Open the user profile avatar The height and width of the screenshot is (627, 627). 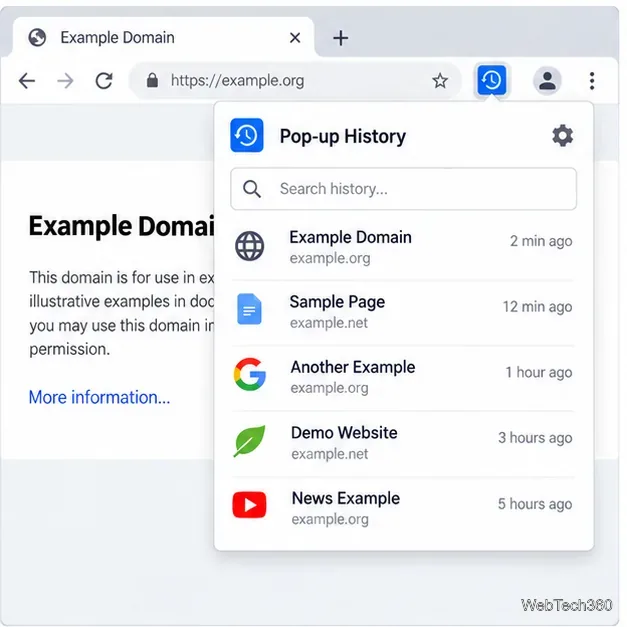[x=547, y=80]
